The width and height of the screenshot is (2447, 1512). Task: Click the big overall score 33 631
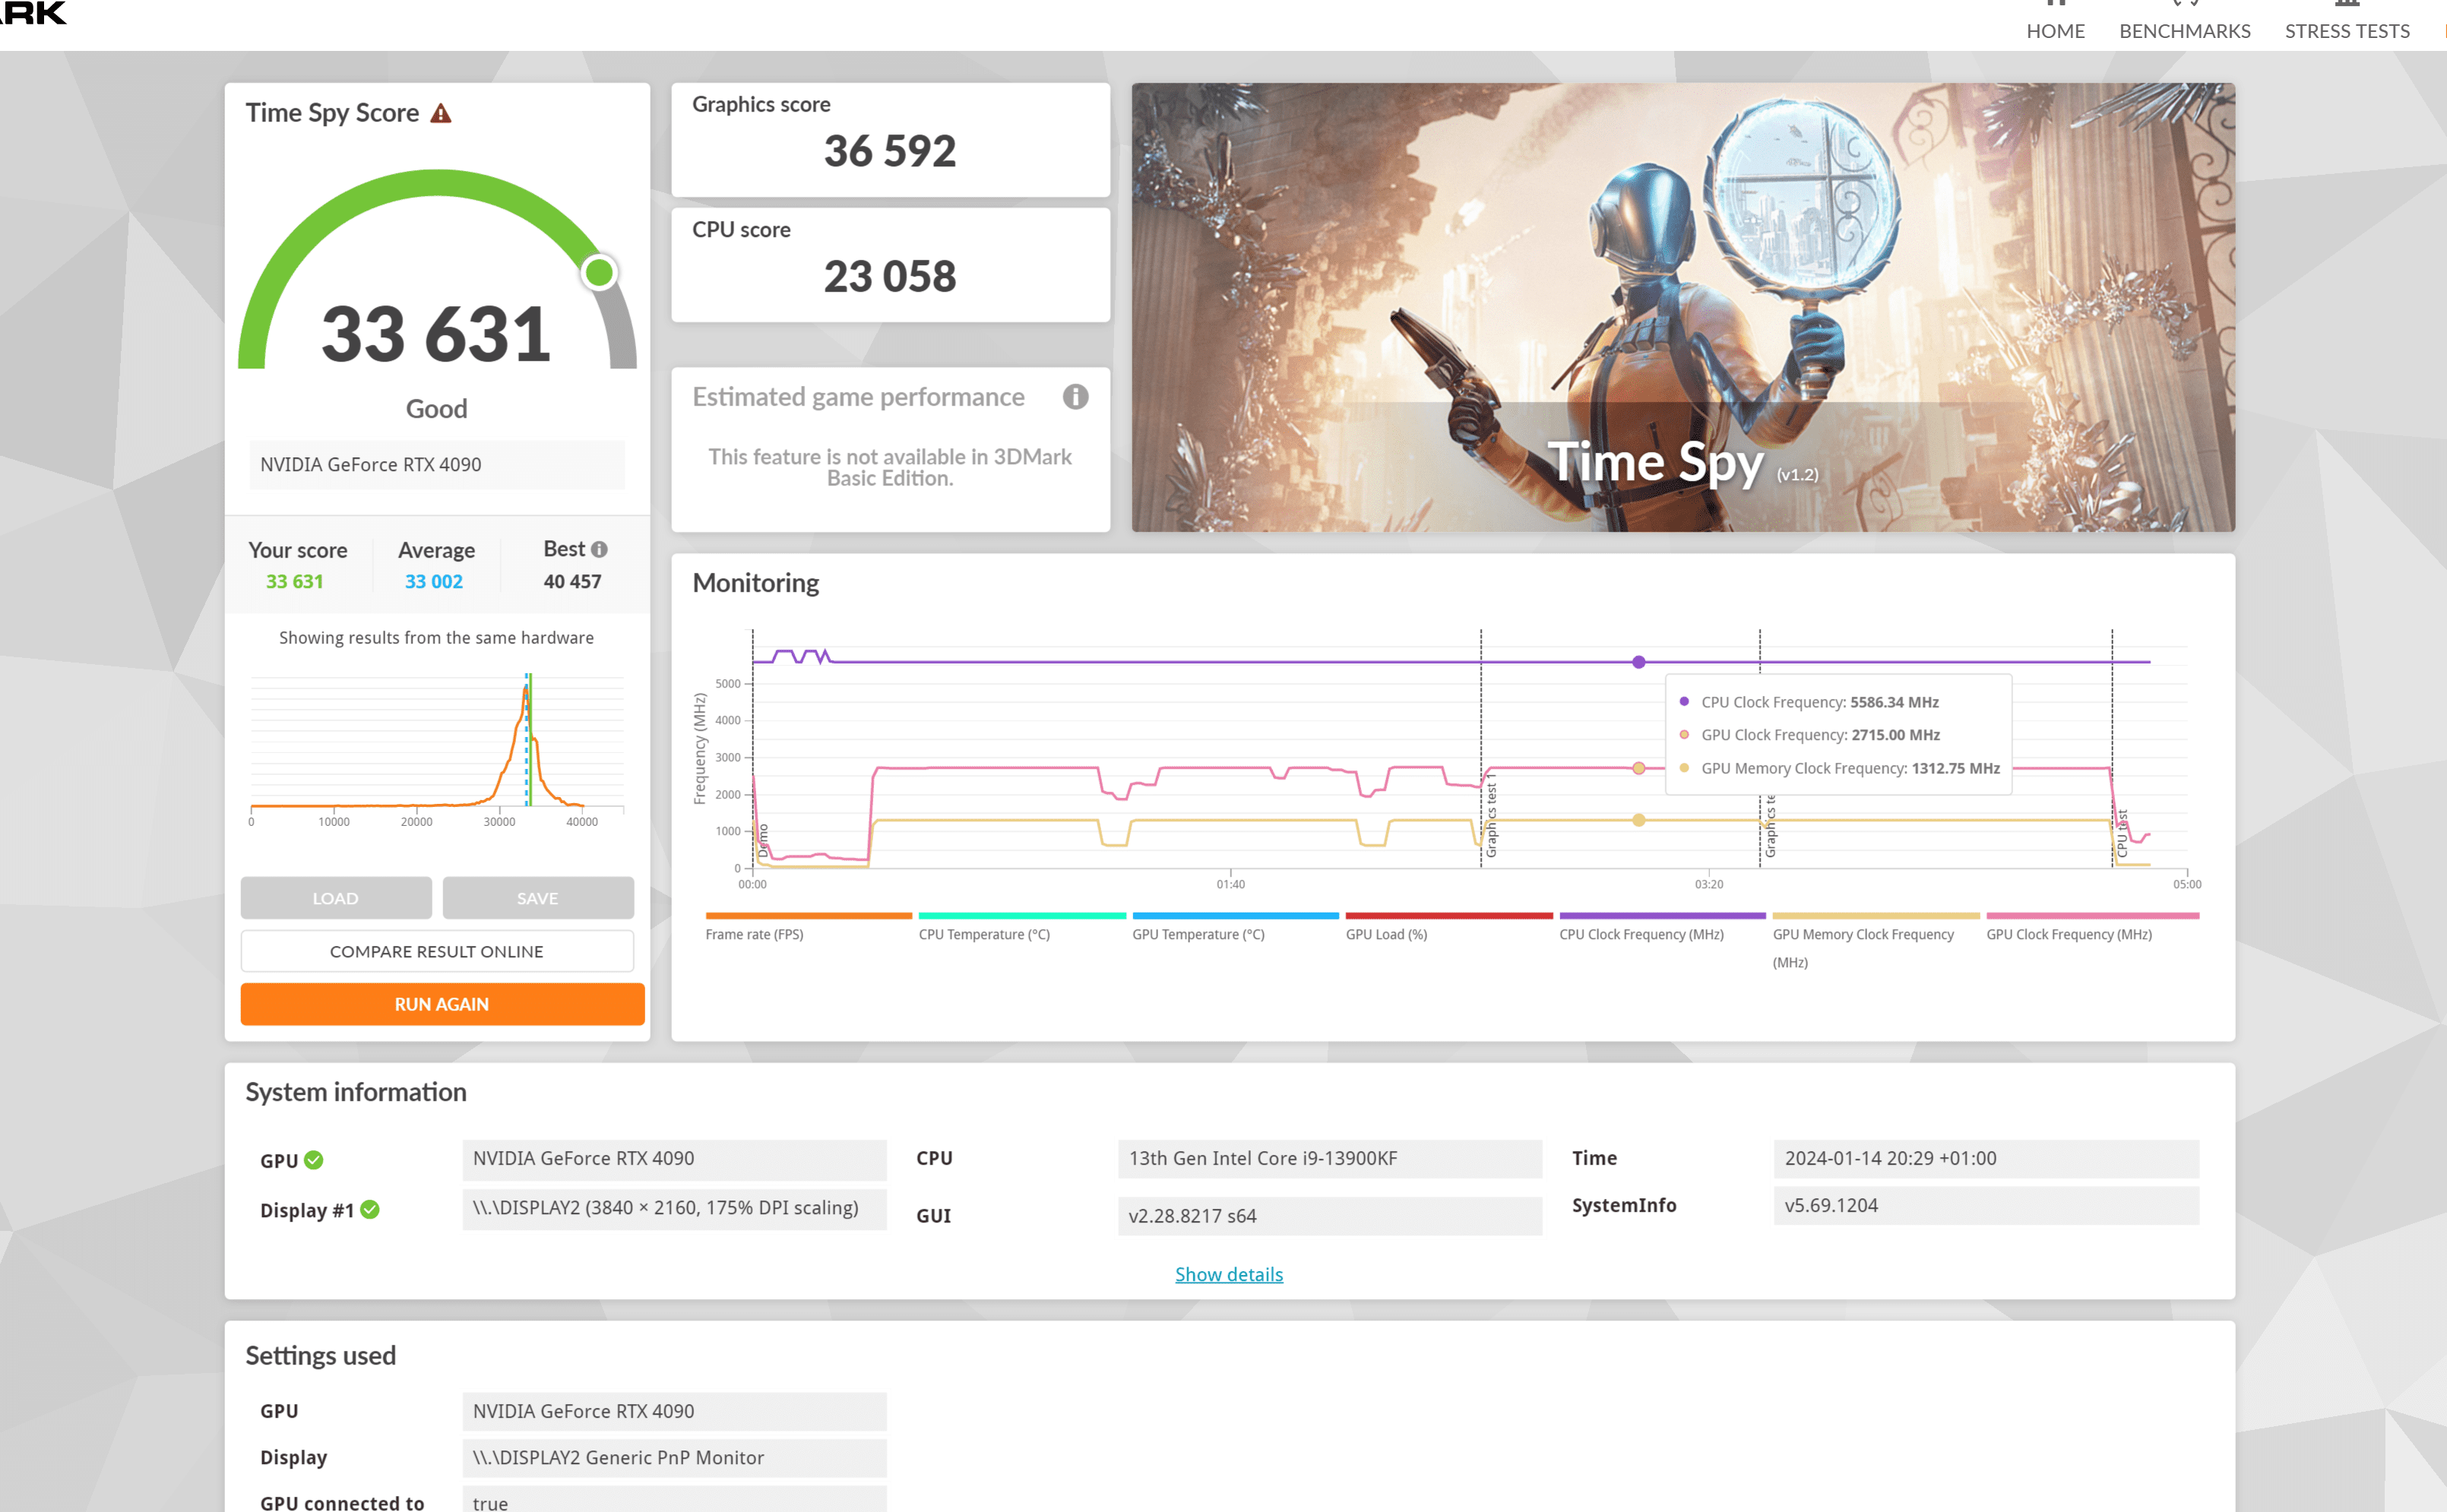436,334
